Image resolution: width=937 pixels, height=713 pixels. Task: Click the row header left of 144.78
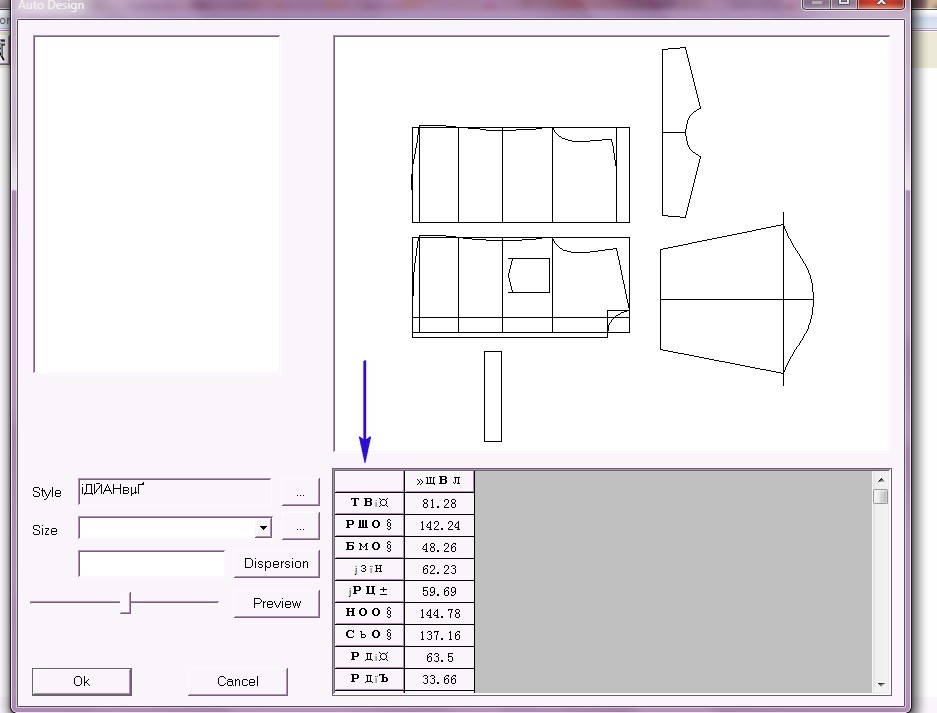[369, 613]
